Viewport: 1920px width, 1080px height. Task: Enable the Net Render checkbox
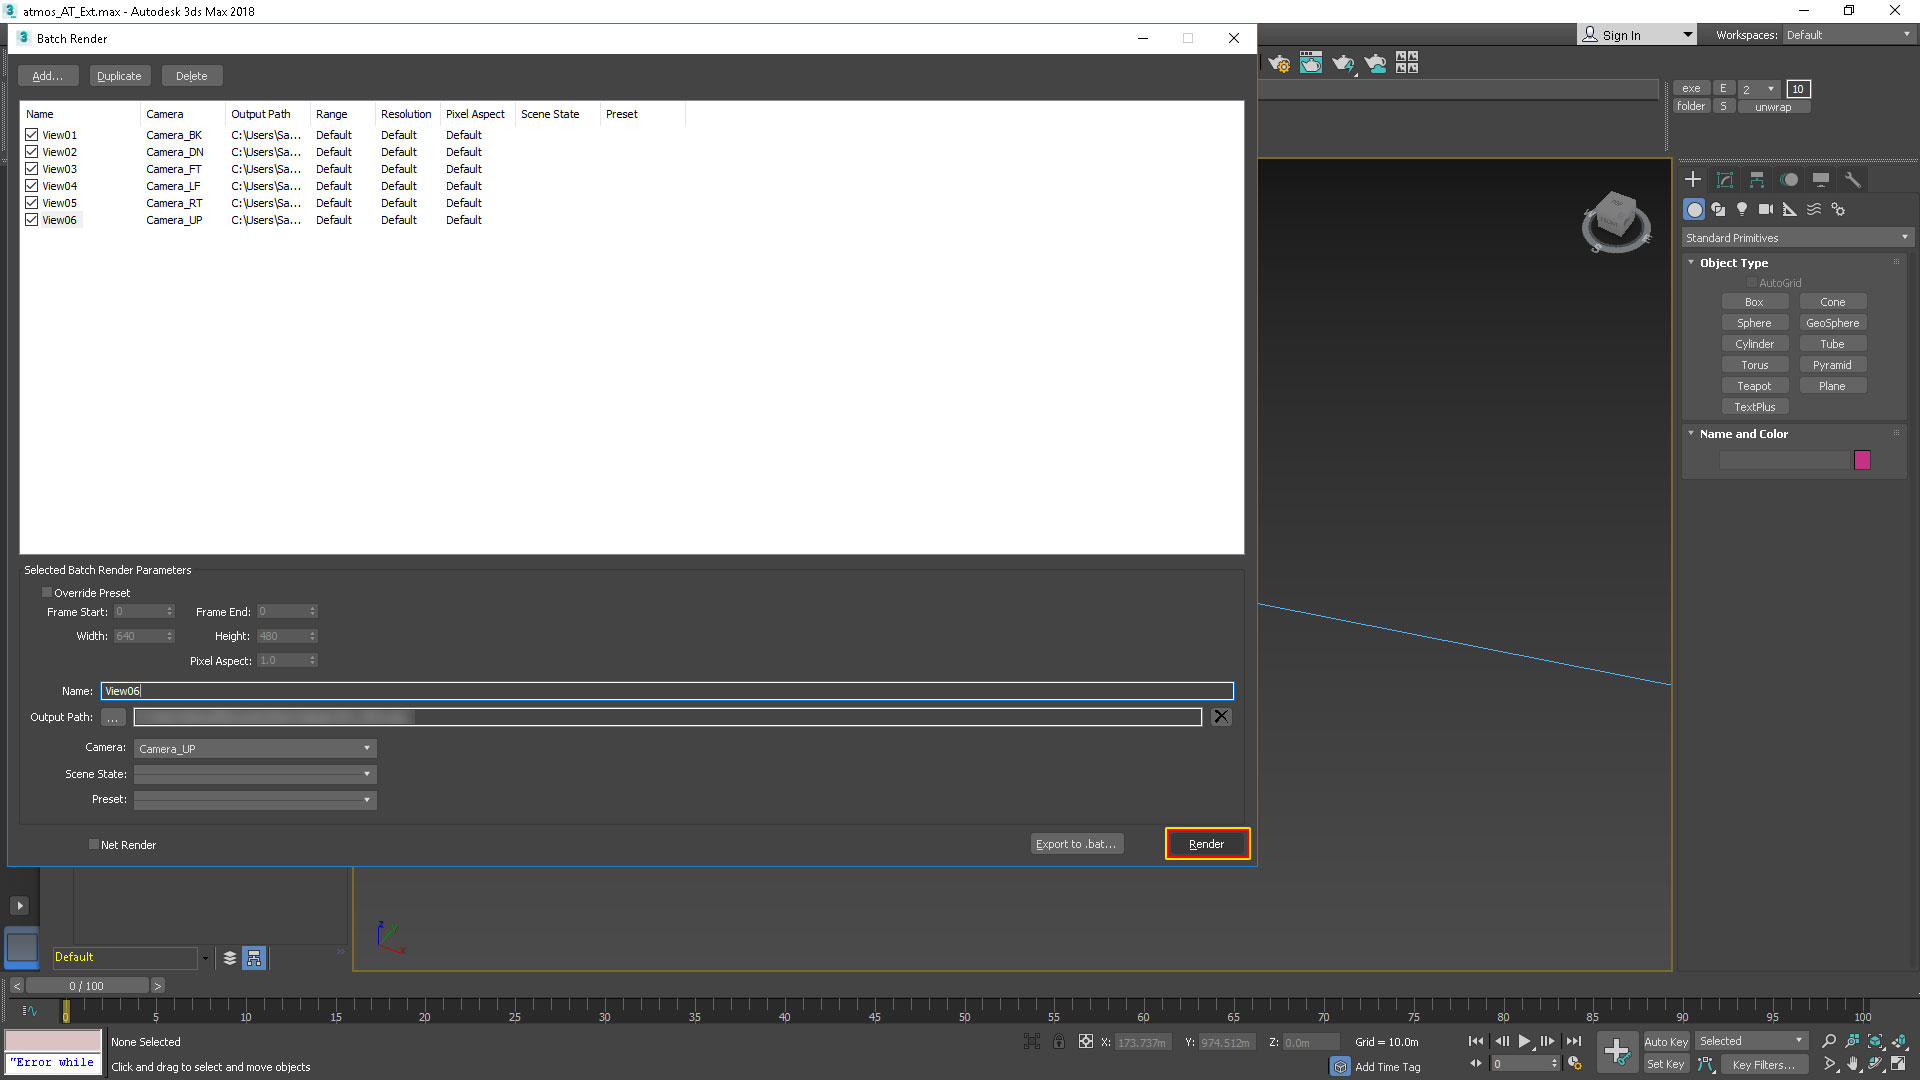(94, 845)
